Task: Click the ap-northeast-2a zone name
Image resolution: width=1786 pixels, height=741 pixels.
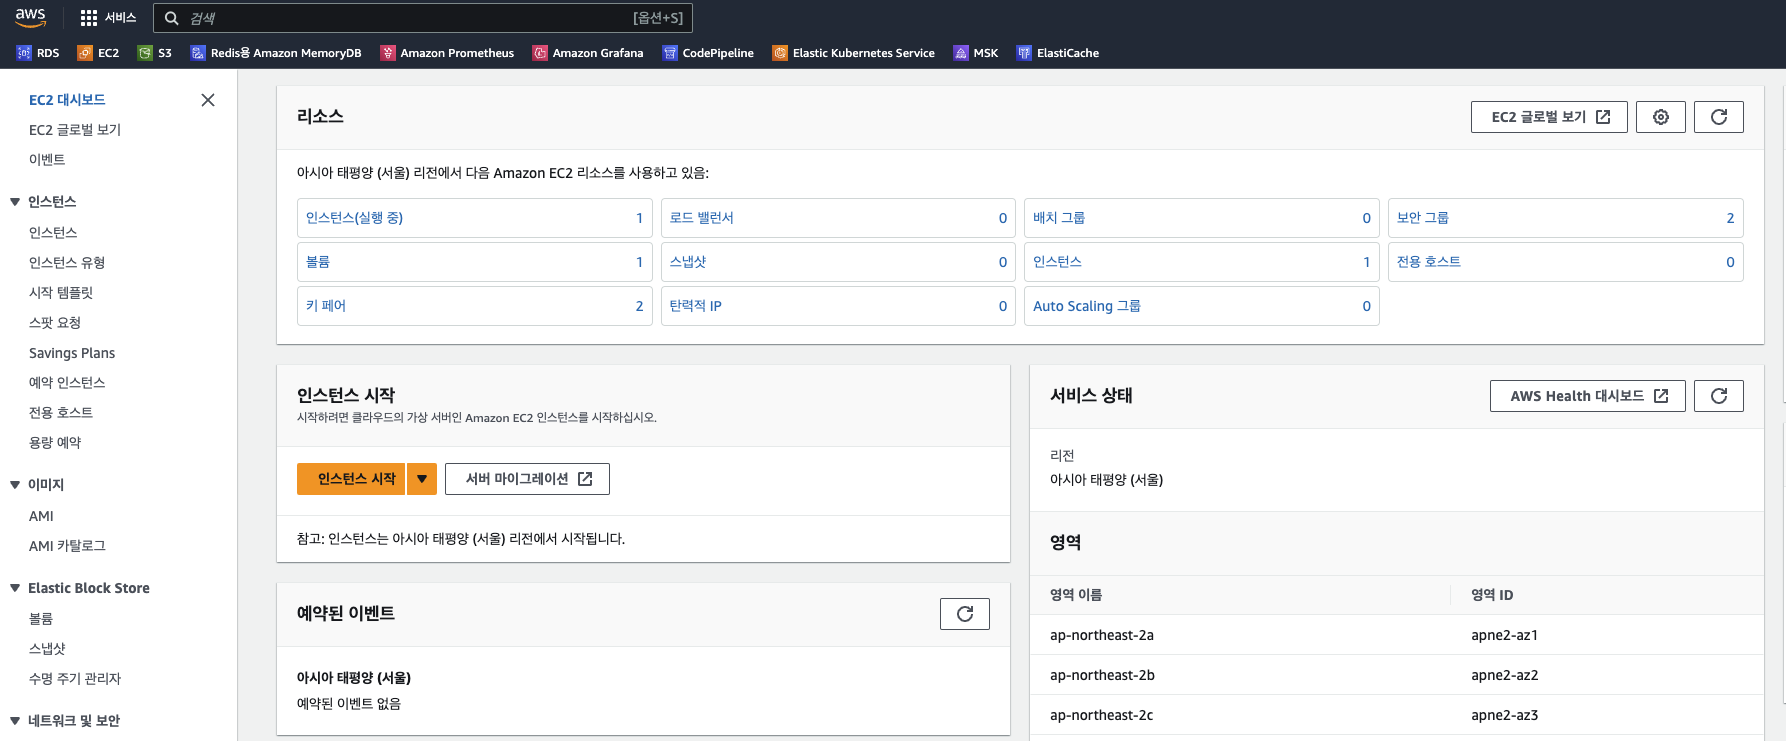Action: tap(1102, 635)
